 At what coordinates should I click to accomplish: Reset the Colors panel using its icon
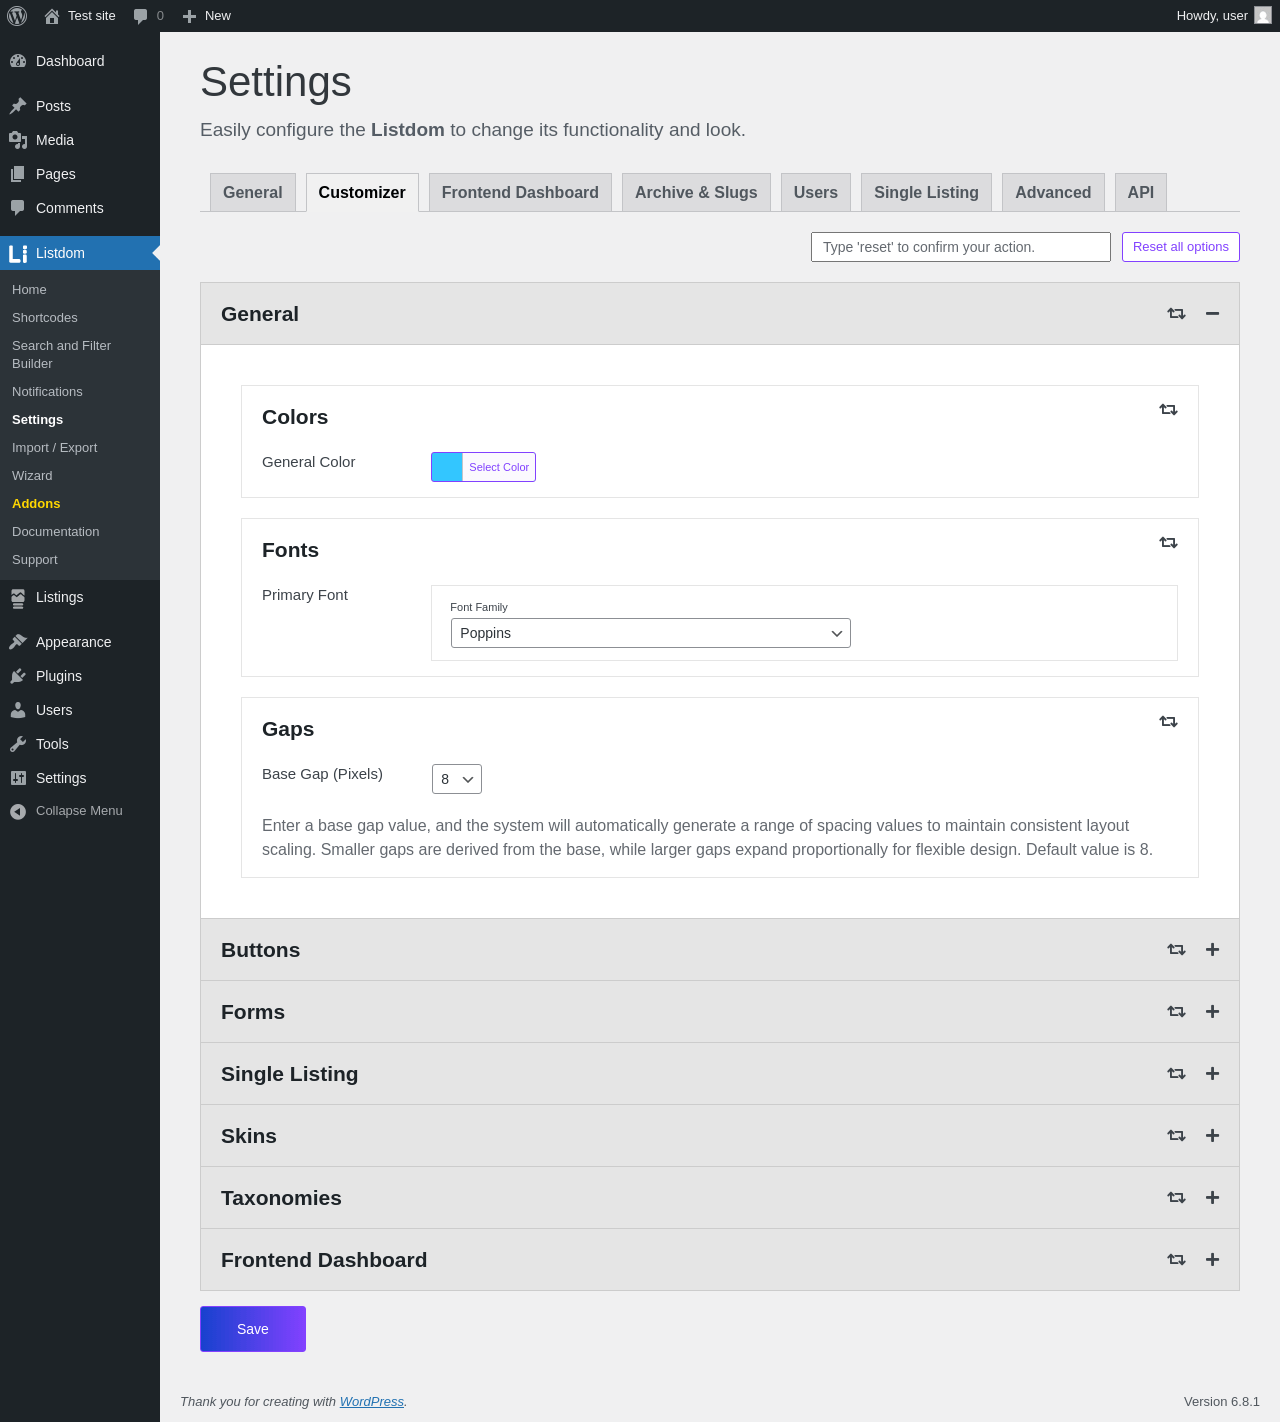pos(1168,410)
